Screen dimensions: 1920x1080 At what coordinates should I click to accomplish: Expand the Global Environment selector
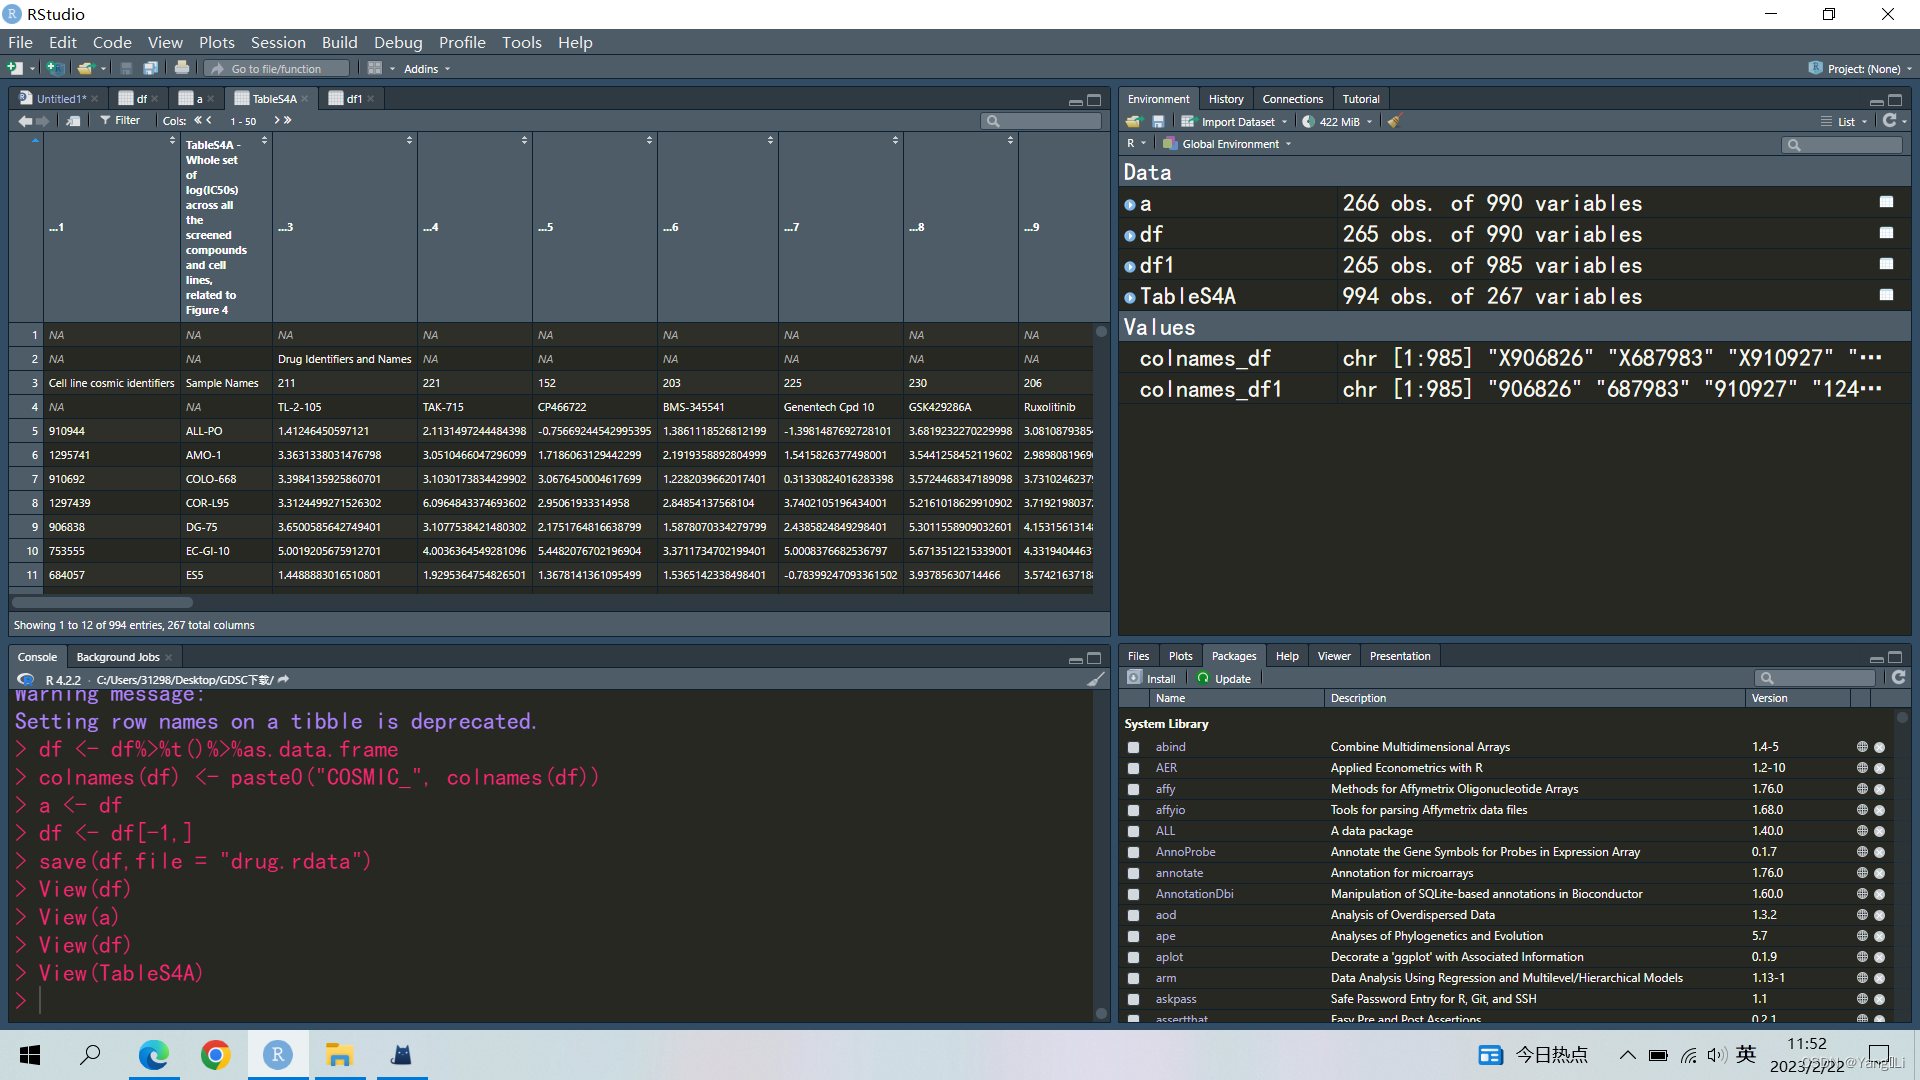[1232, 144]
